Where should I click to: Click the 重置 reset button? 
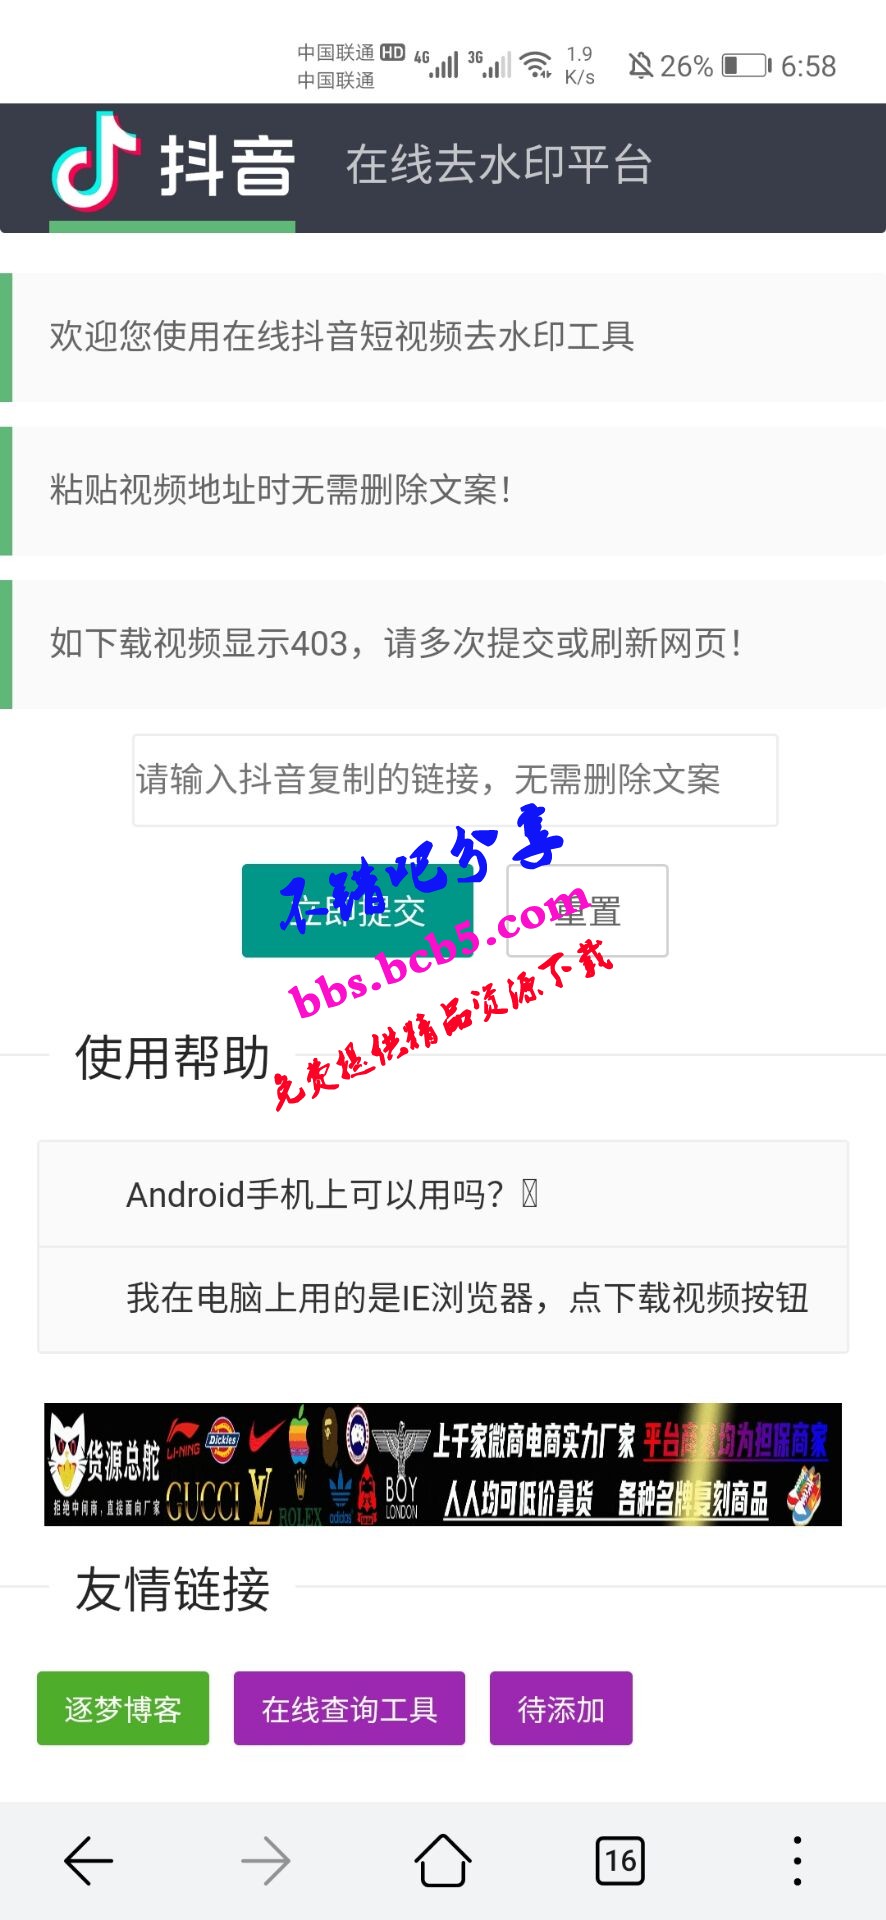pyautogui.click(x=587, y=911)
